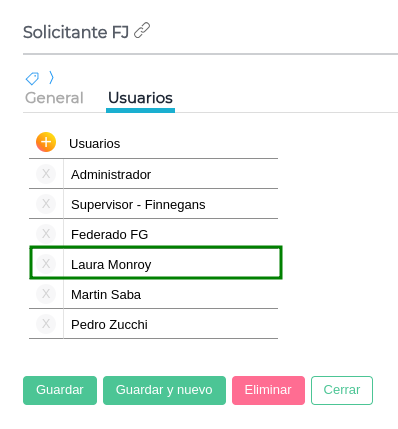The width and height of the screenshot is (398, 429).
Task: Select the Administrador user row
Action: click(x=153, y=174)
